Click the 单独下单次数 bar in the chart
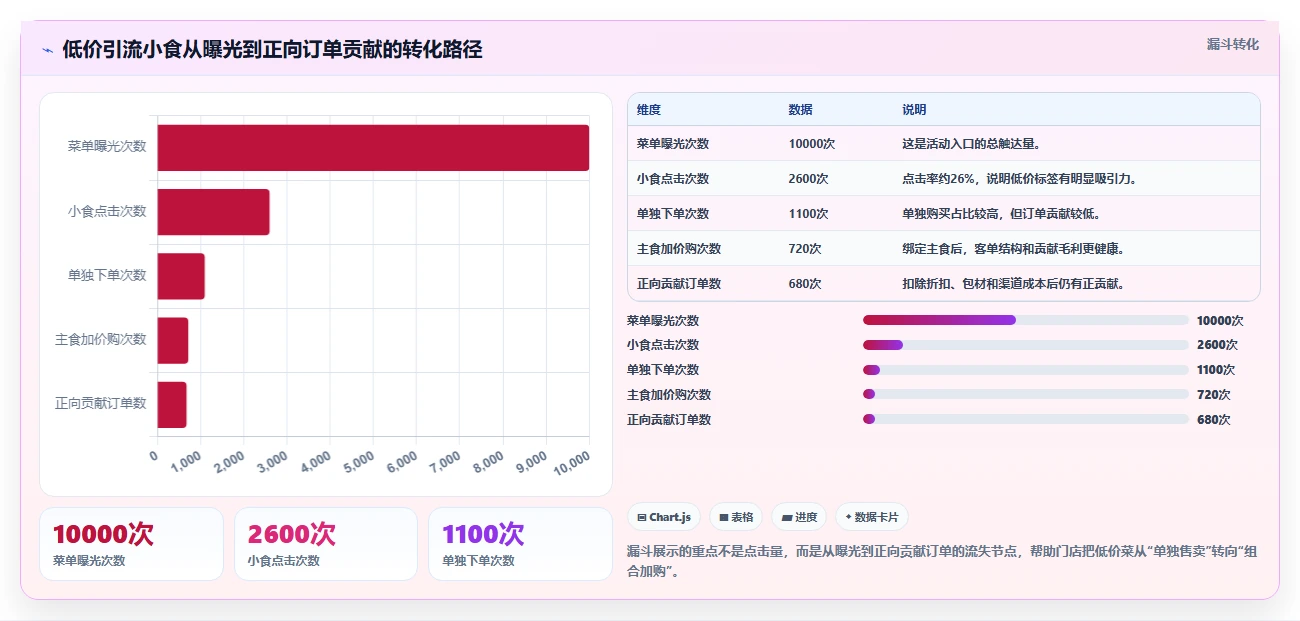The image size is (1300, 621). (x=181, y=276)
